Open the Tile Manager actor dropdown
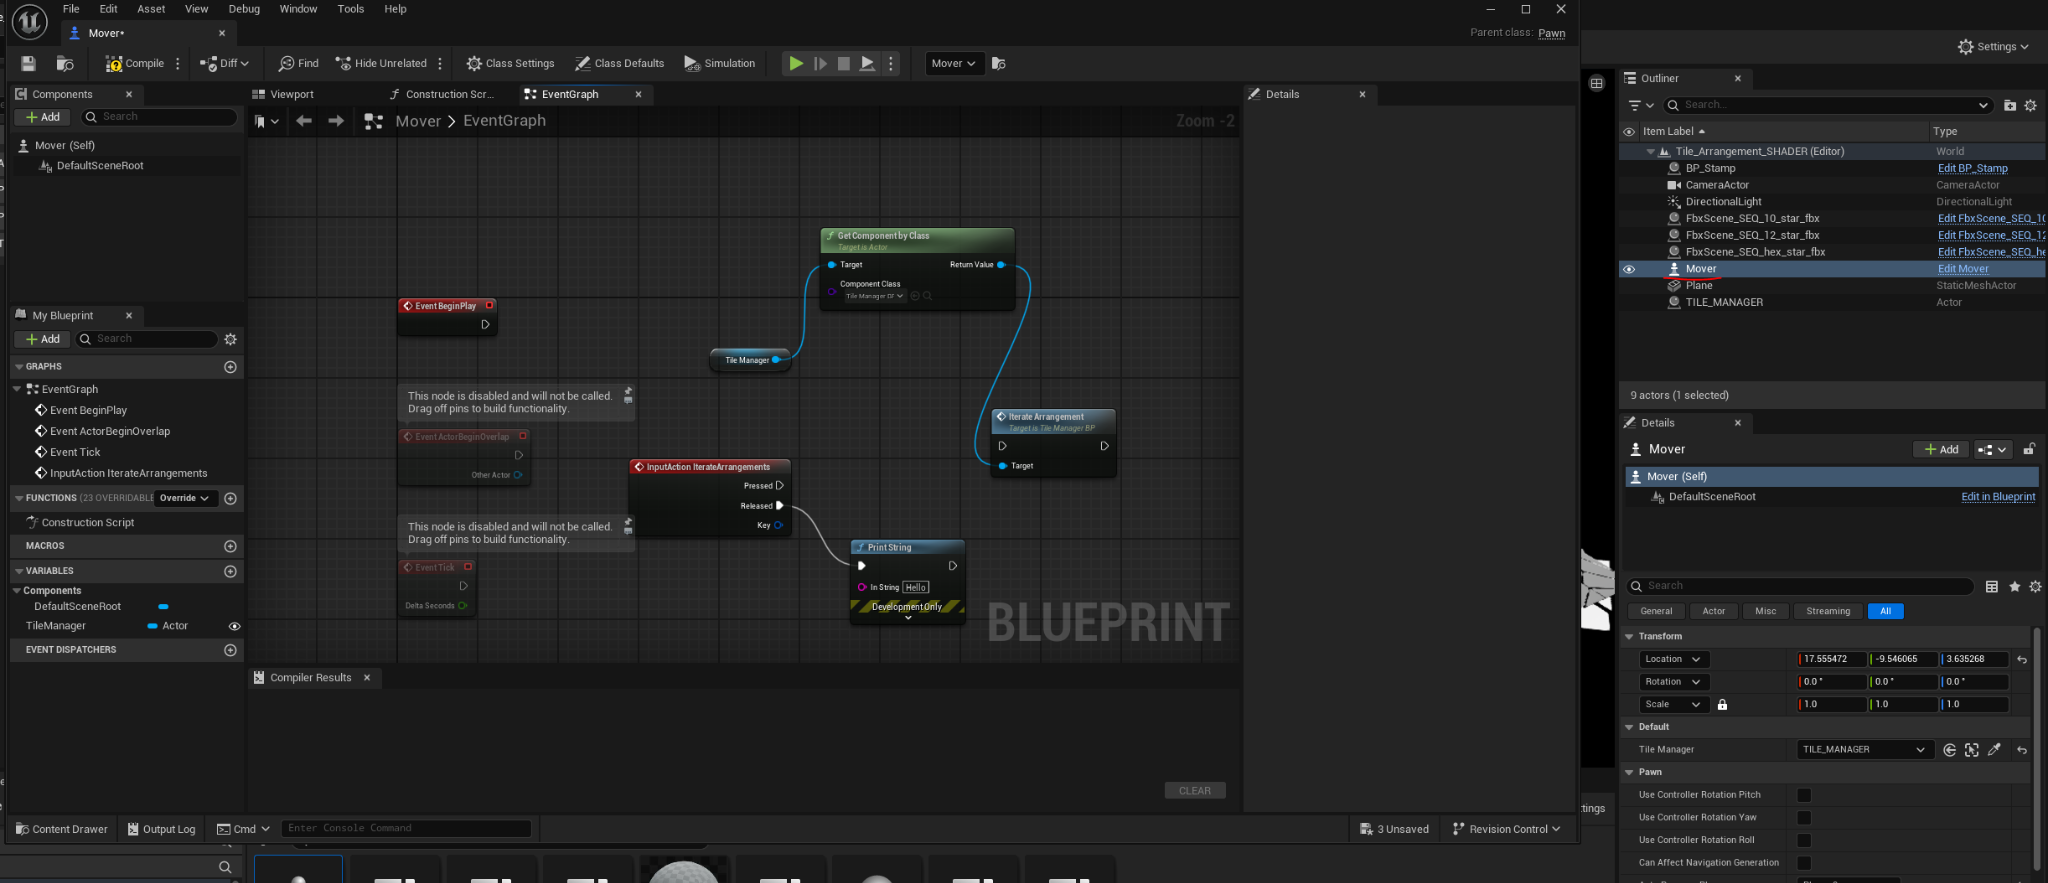Screen dimensions: 2048x883 (1863, 750)
